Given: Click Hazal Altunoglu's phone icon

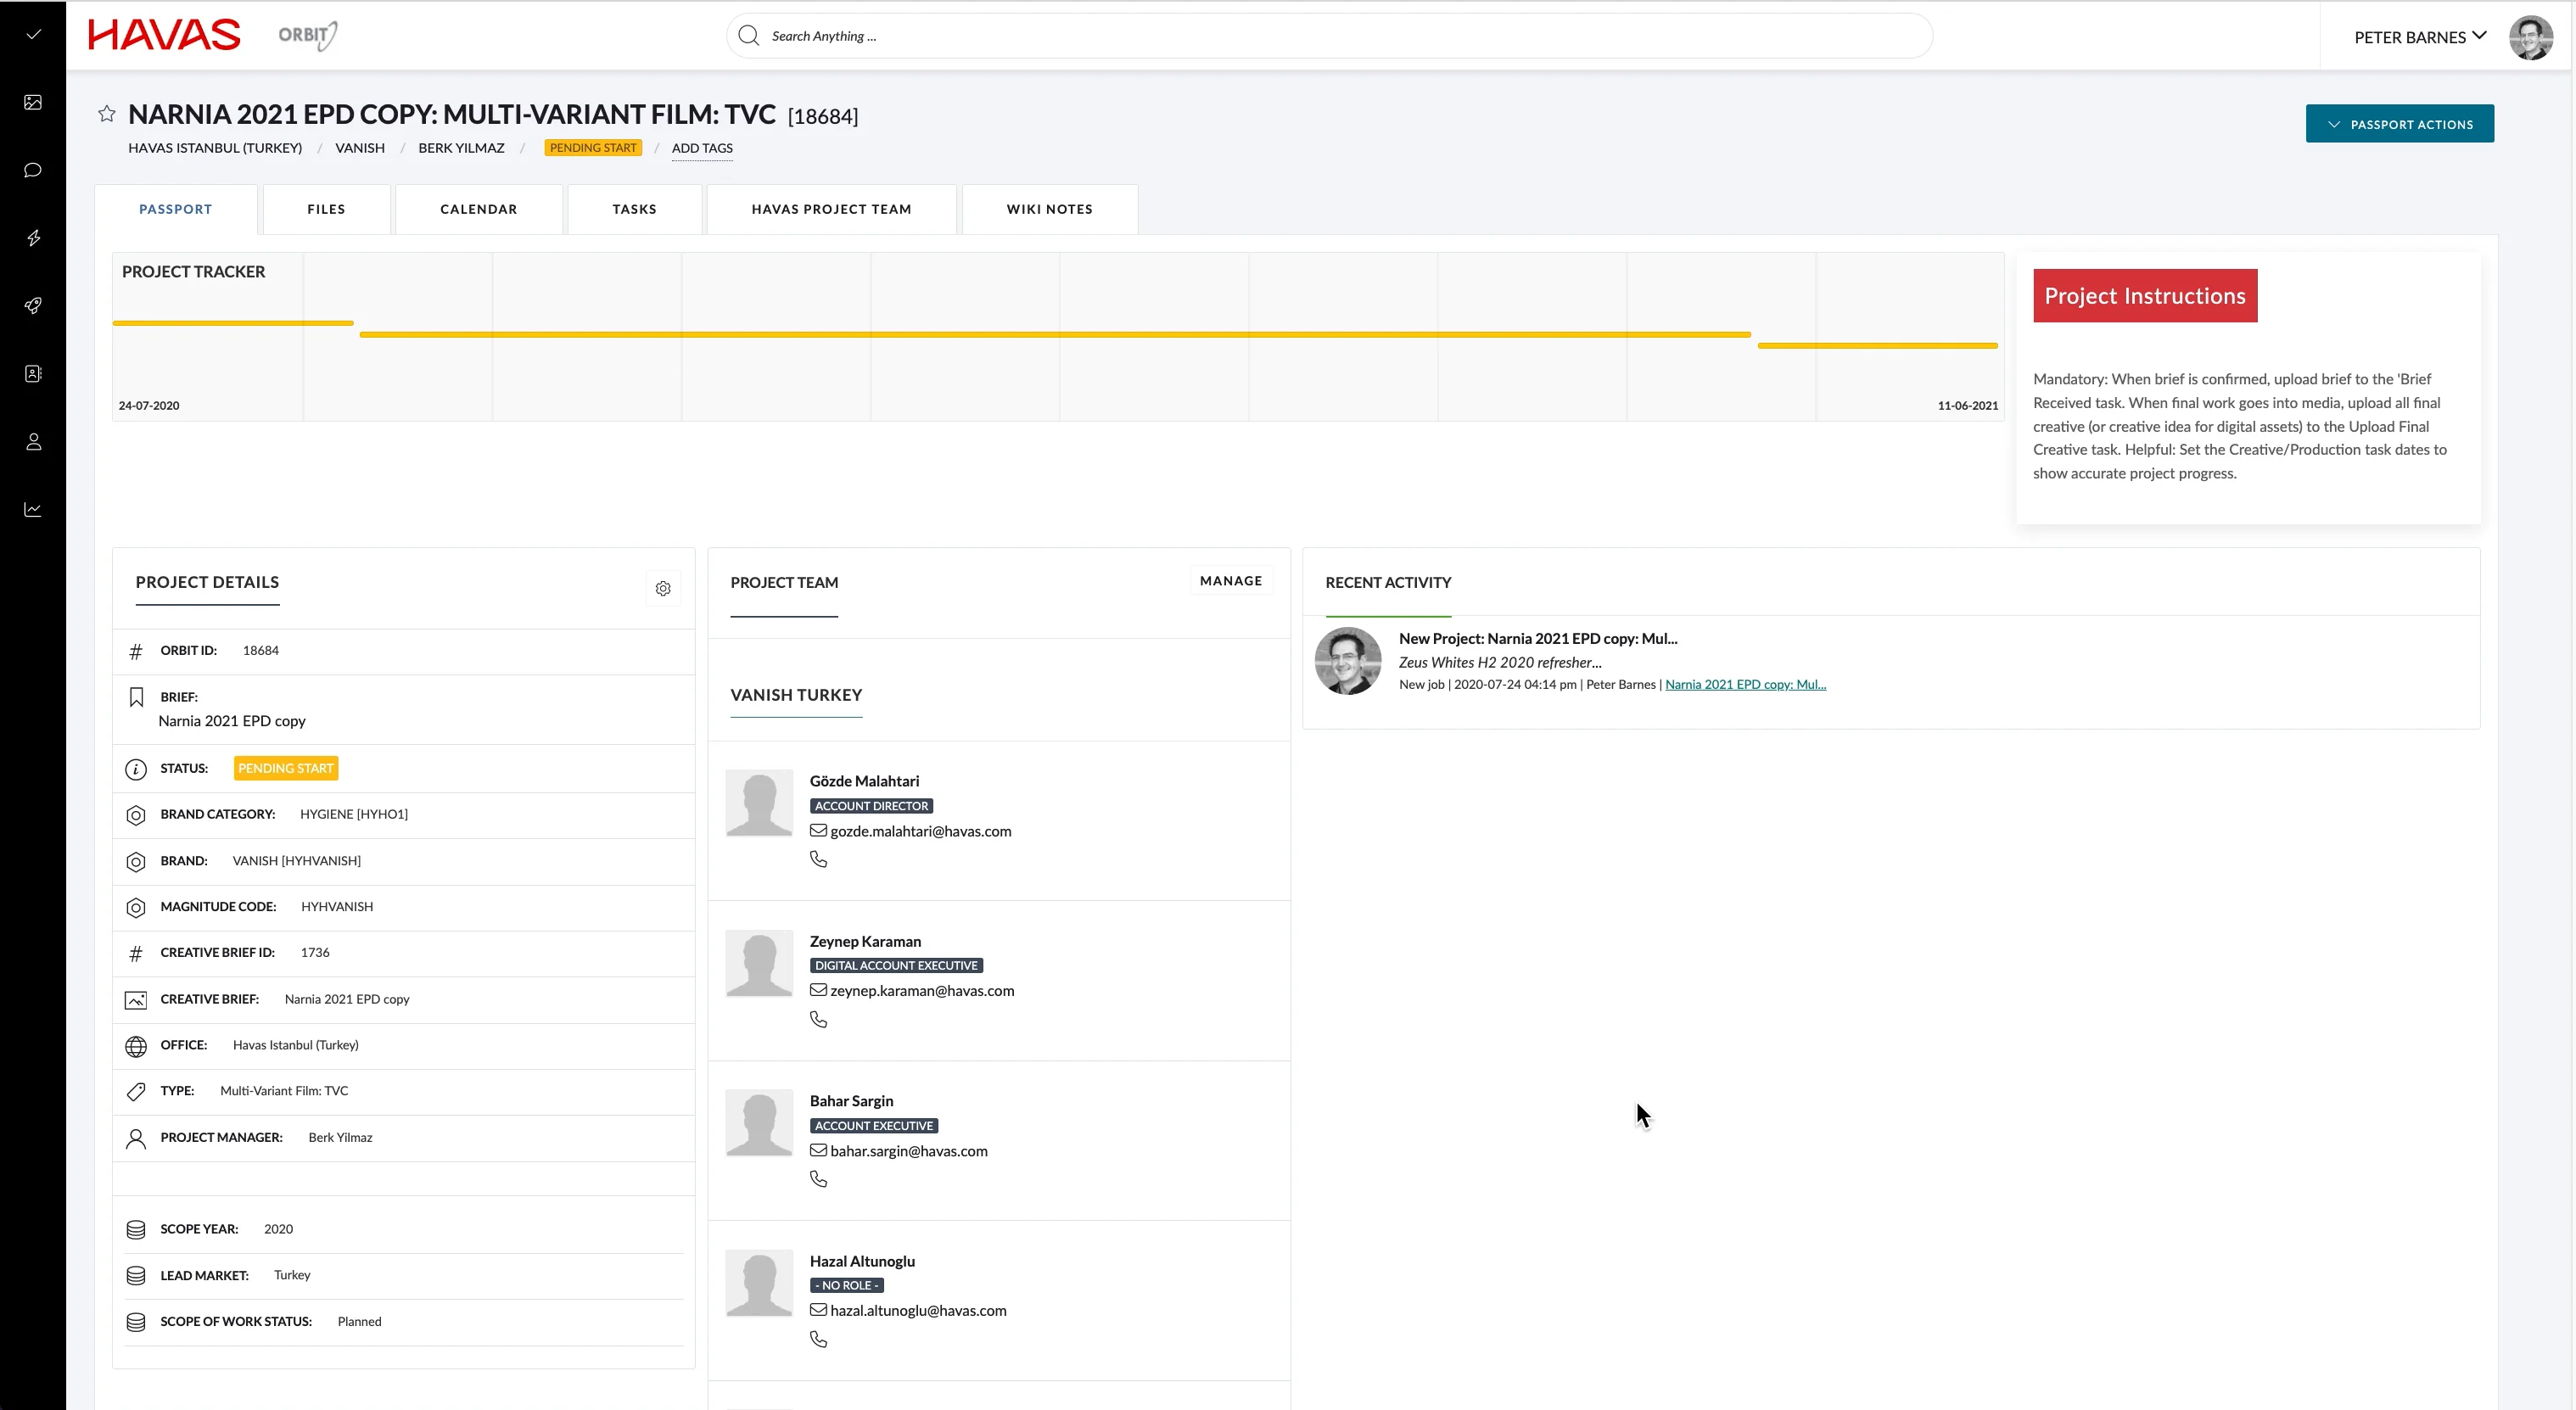Looking at the screenshot, I should click(818, 1339).
